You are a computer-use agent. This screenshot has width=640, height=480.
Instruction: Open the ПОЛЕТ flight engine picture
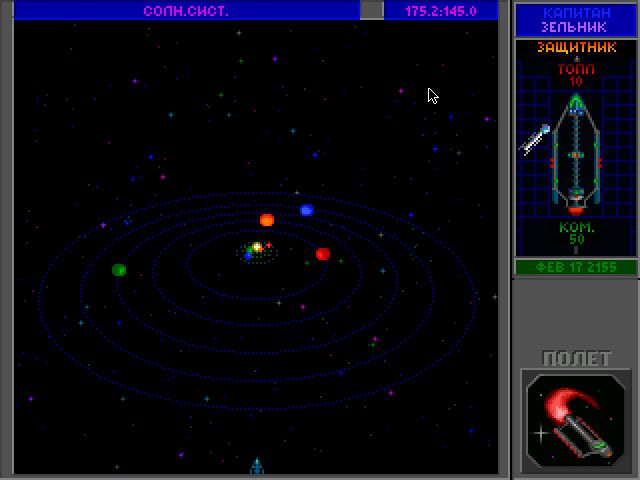point(576,421)
